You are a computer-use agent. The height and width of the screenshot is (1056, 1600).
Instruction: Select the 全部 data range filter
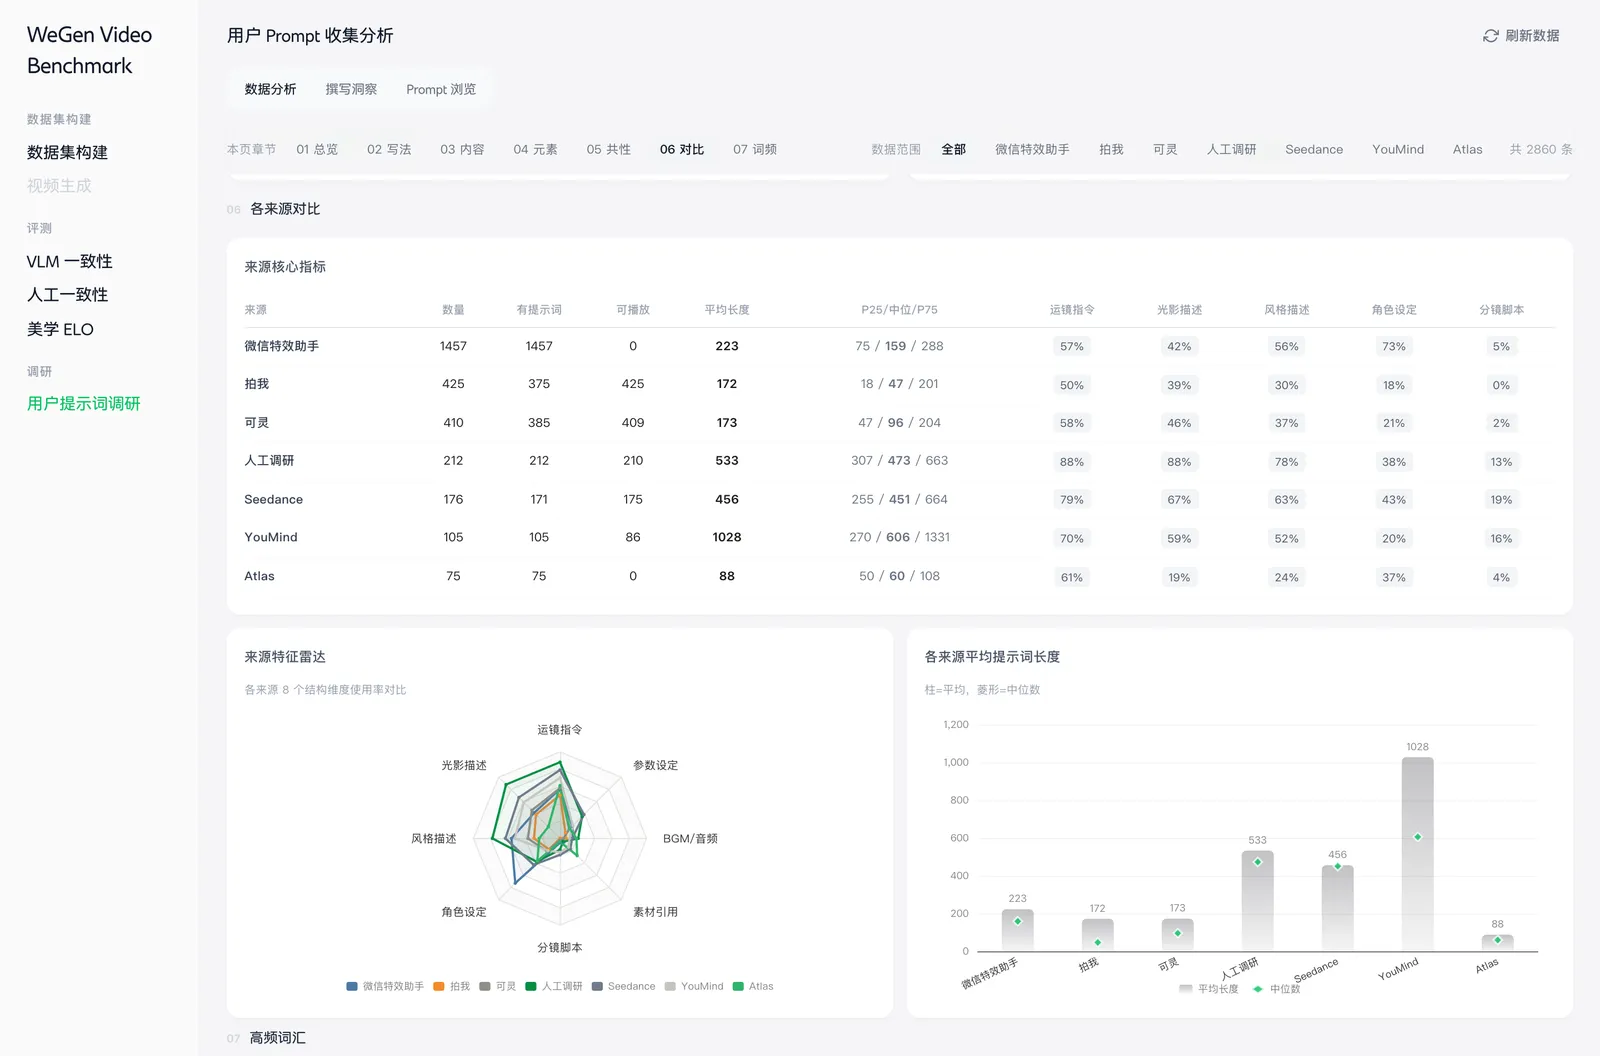(954, 150)
